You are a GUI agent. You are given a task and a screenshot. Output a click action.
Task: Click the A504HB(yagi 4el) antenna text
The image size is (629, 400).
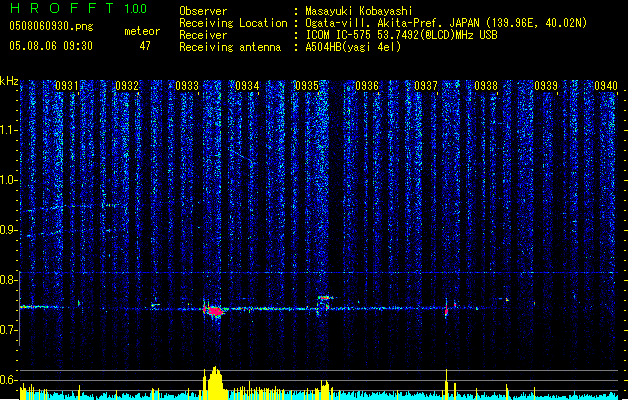pos(353,47)
